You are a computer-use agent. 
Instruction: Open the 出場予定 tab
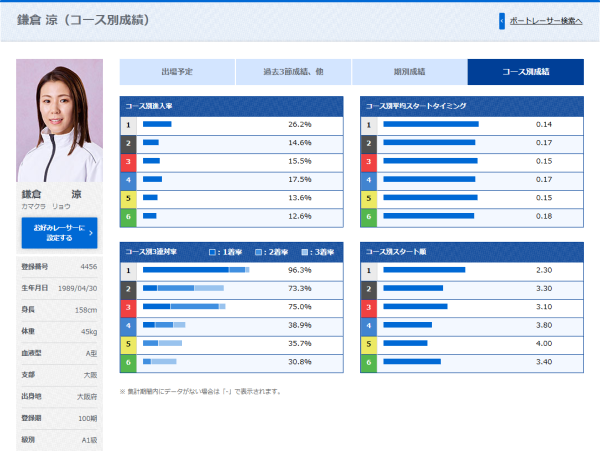tap(177, 72)
